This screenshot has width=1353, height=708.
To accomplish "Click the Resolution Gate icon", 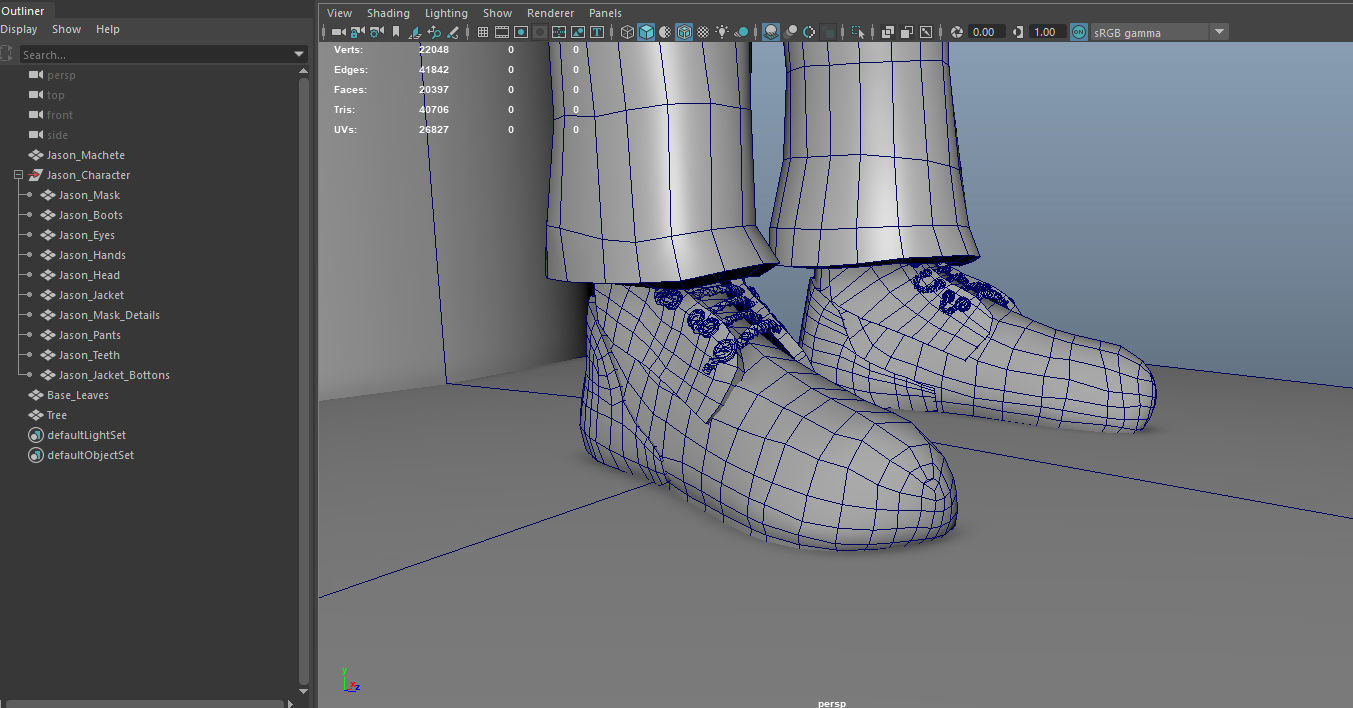I will [x=521, y=32].
